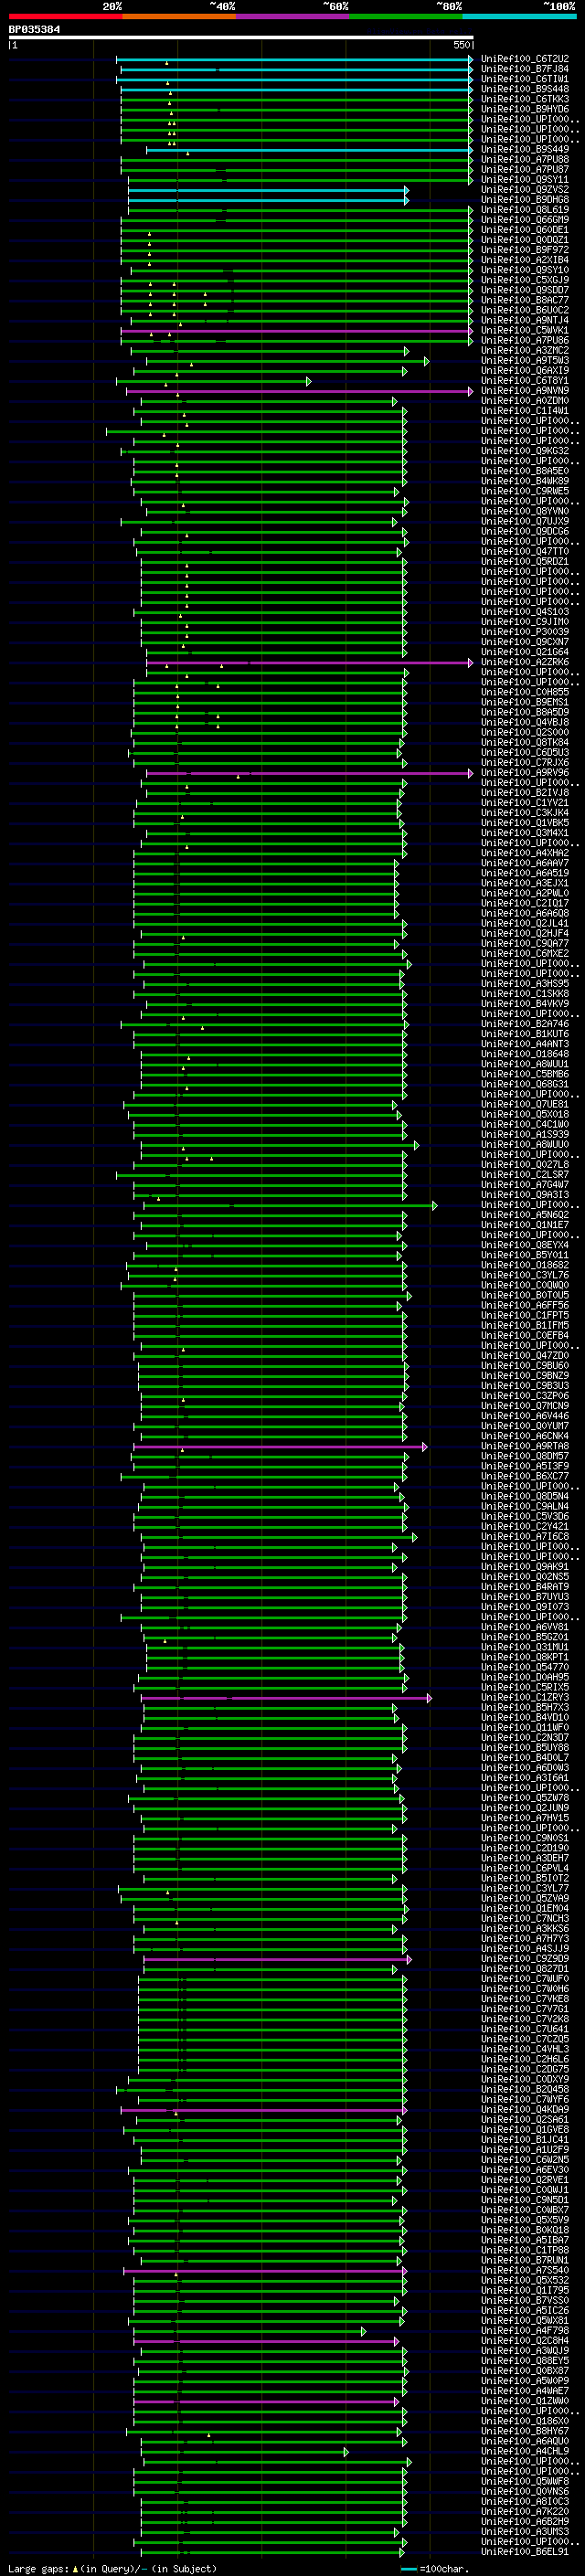Select the UniRef100_A7S540 hit label

[x=525, y=2270]
